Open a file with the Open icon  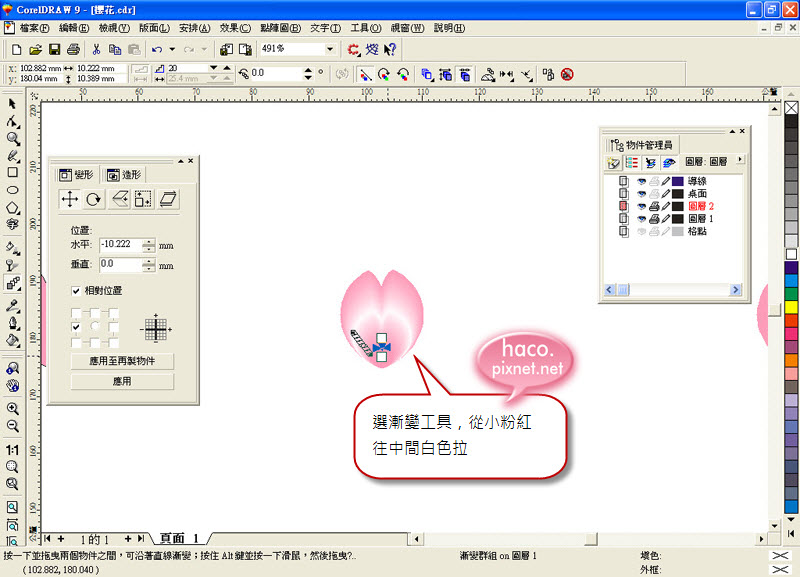tap(35, 49)
